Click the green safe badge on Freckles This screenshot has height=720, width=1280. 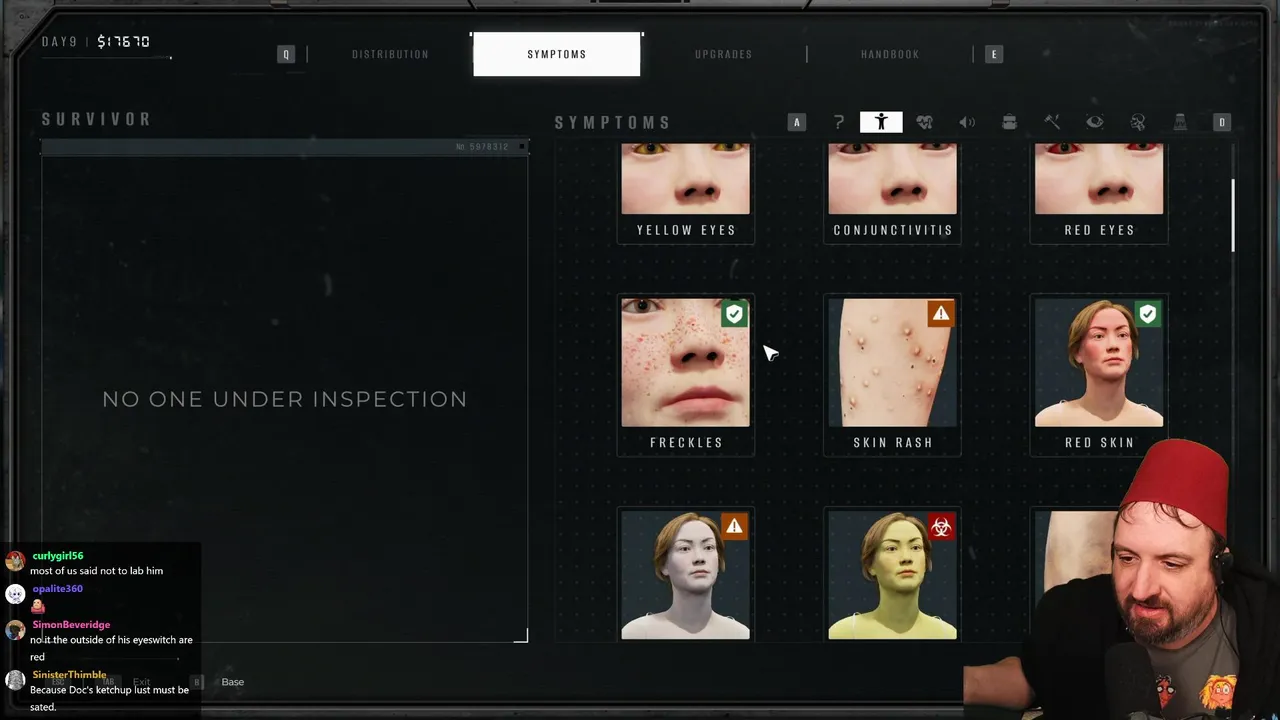tap(734, 314)
